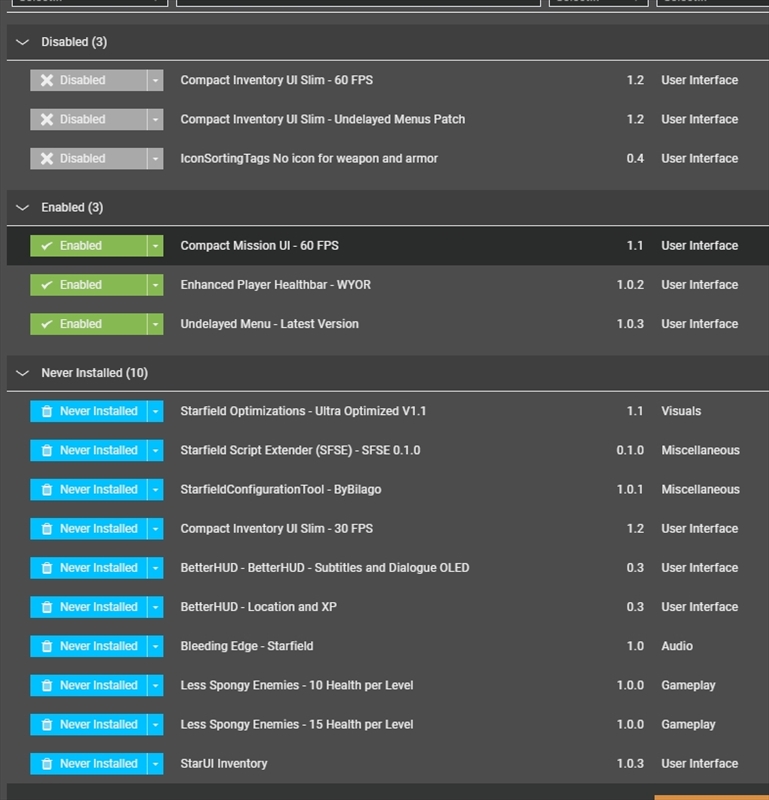Open dropdown arrow next to Compact Mission UI status
The height and width of the screenshot is (800, 769).
[x=155, y=246]
